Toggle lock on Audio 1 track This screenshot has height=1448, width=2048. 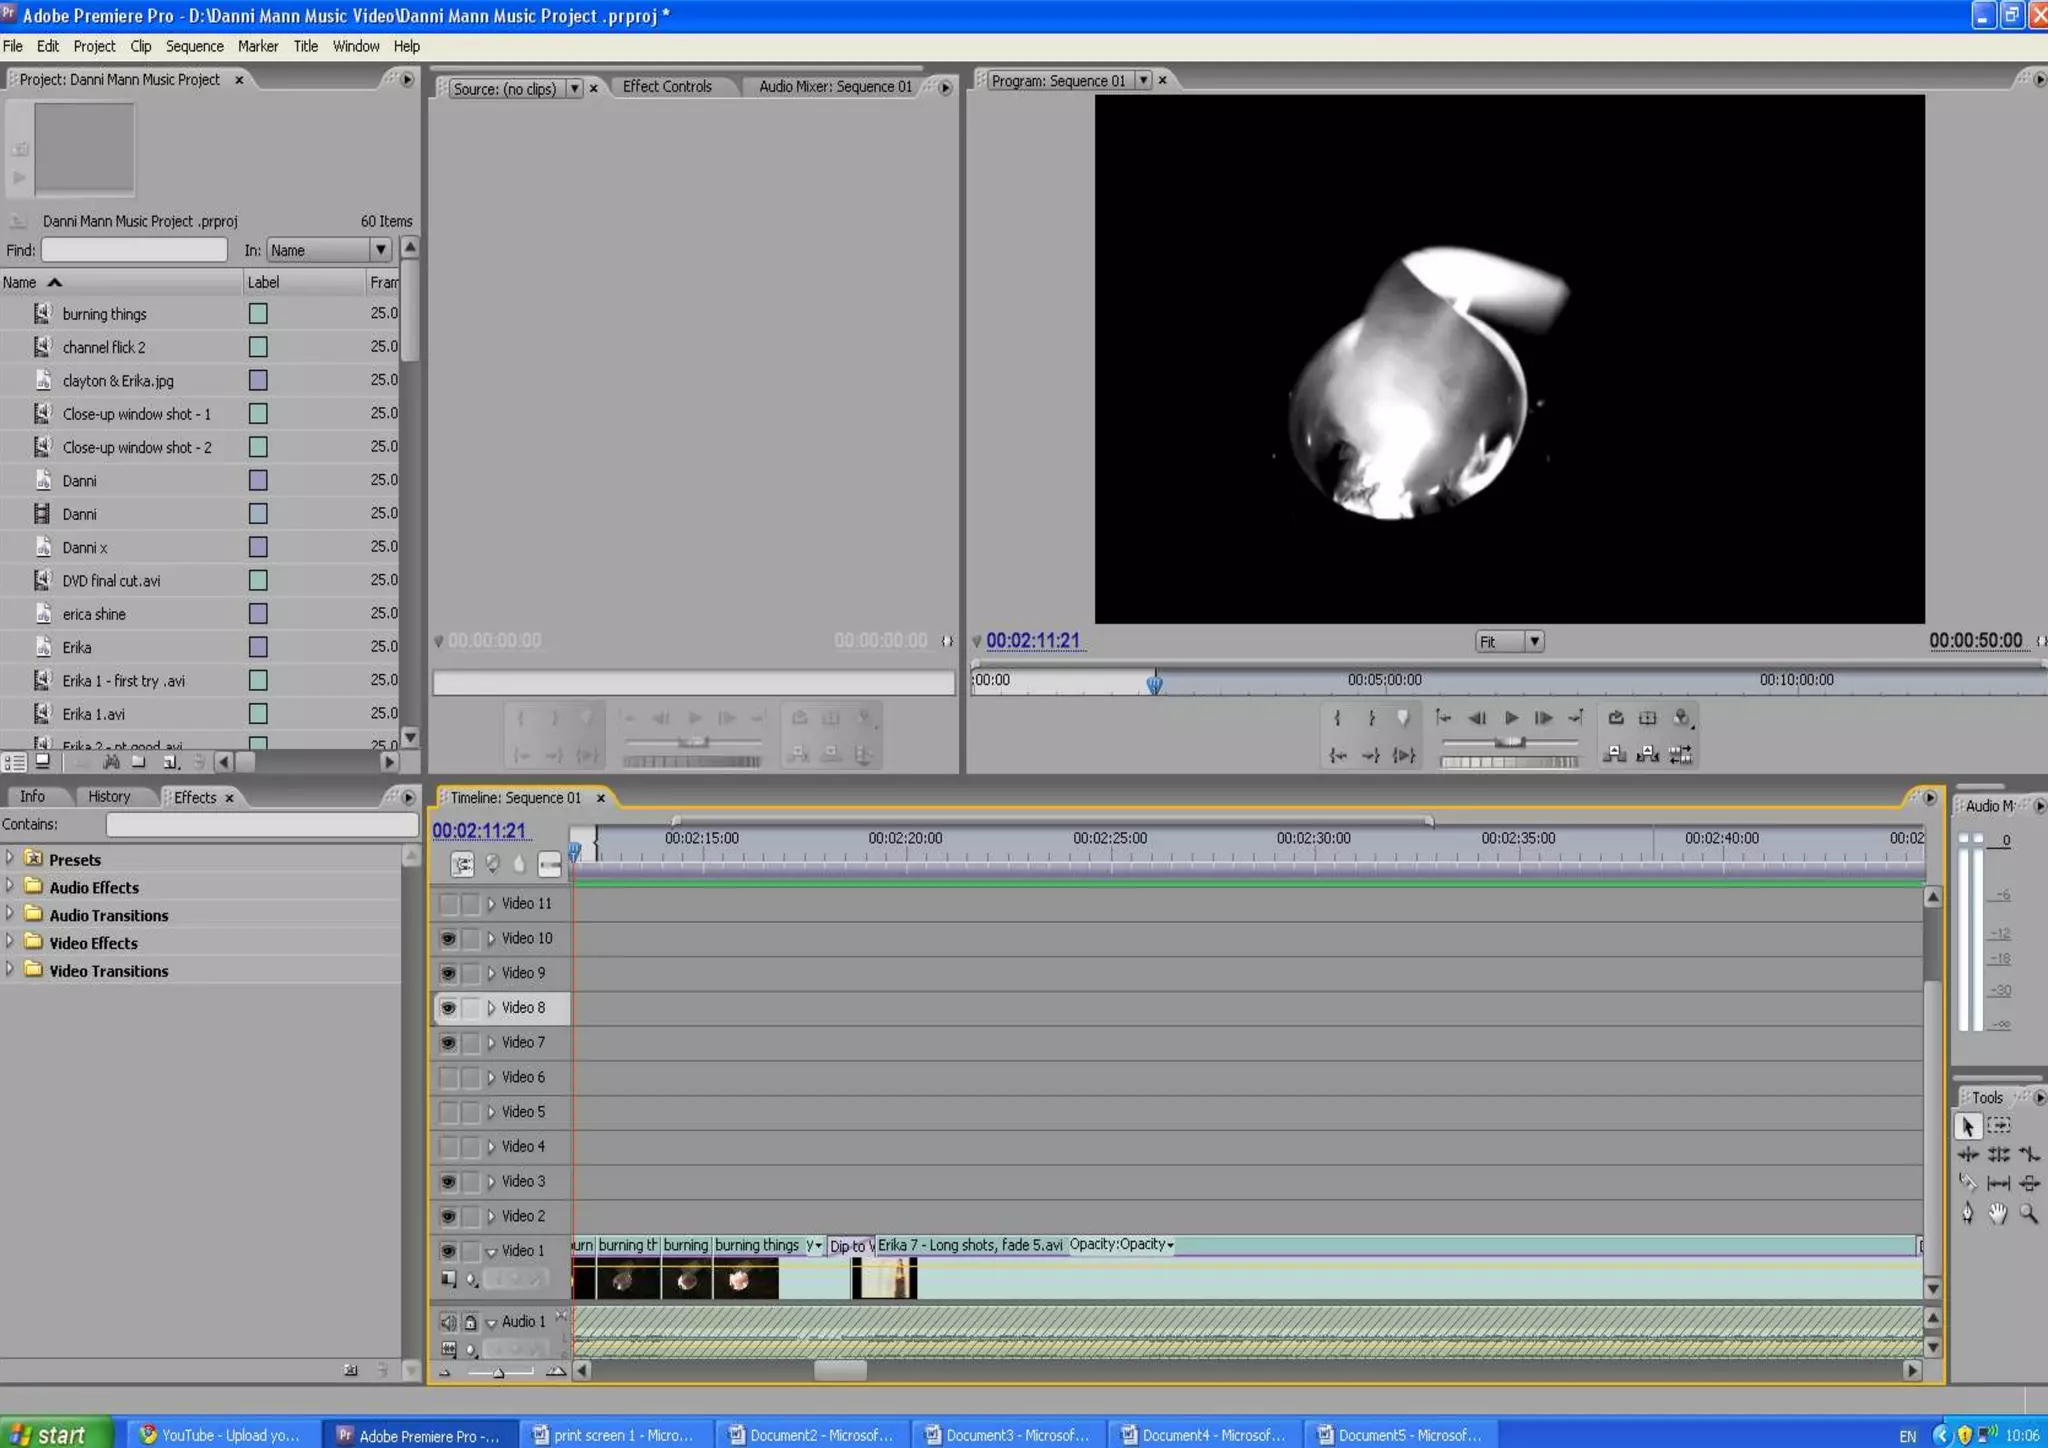pyautogui.click(x=470, y=1322)
